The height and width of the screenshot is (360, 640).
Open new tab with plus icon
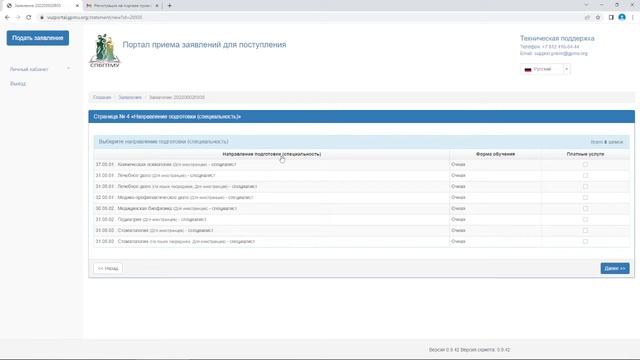pos(169,6)
